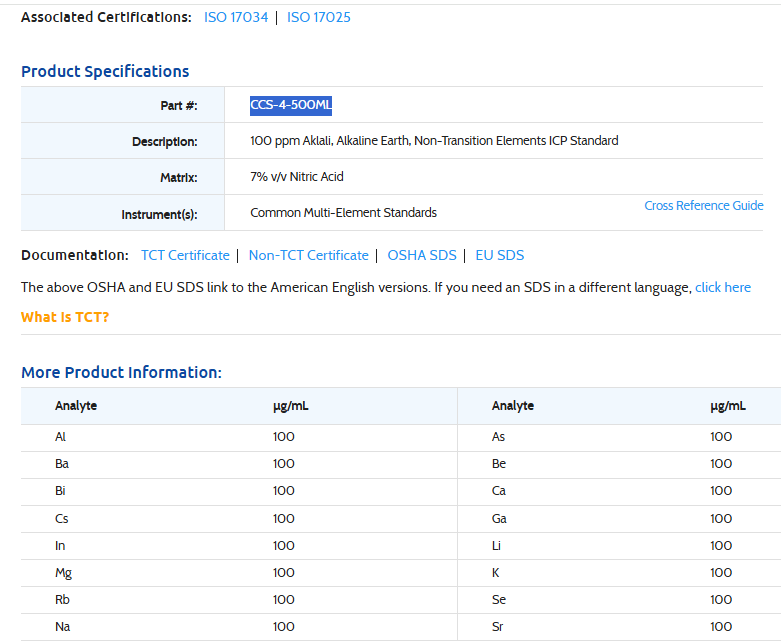Click the Mg analyte row
The height and width of the screenshot is (641, 781).
(x=63, y=573)
